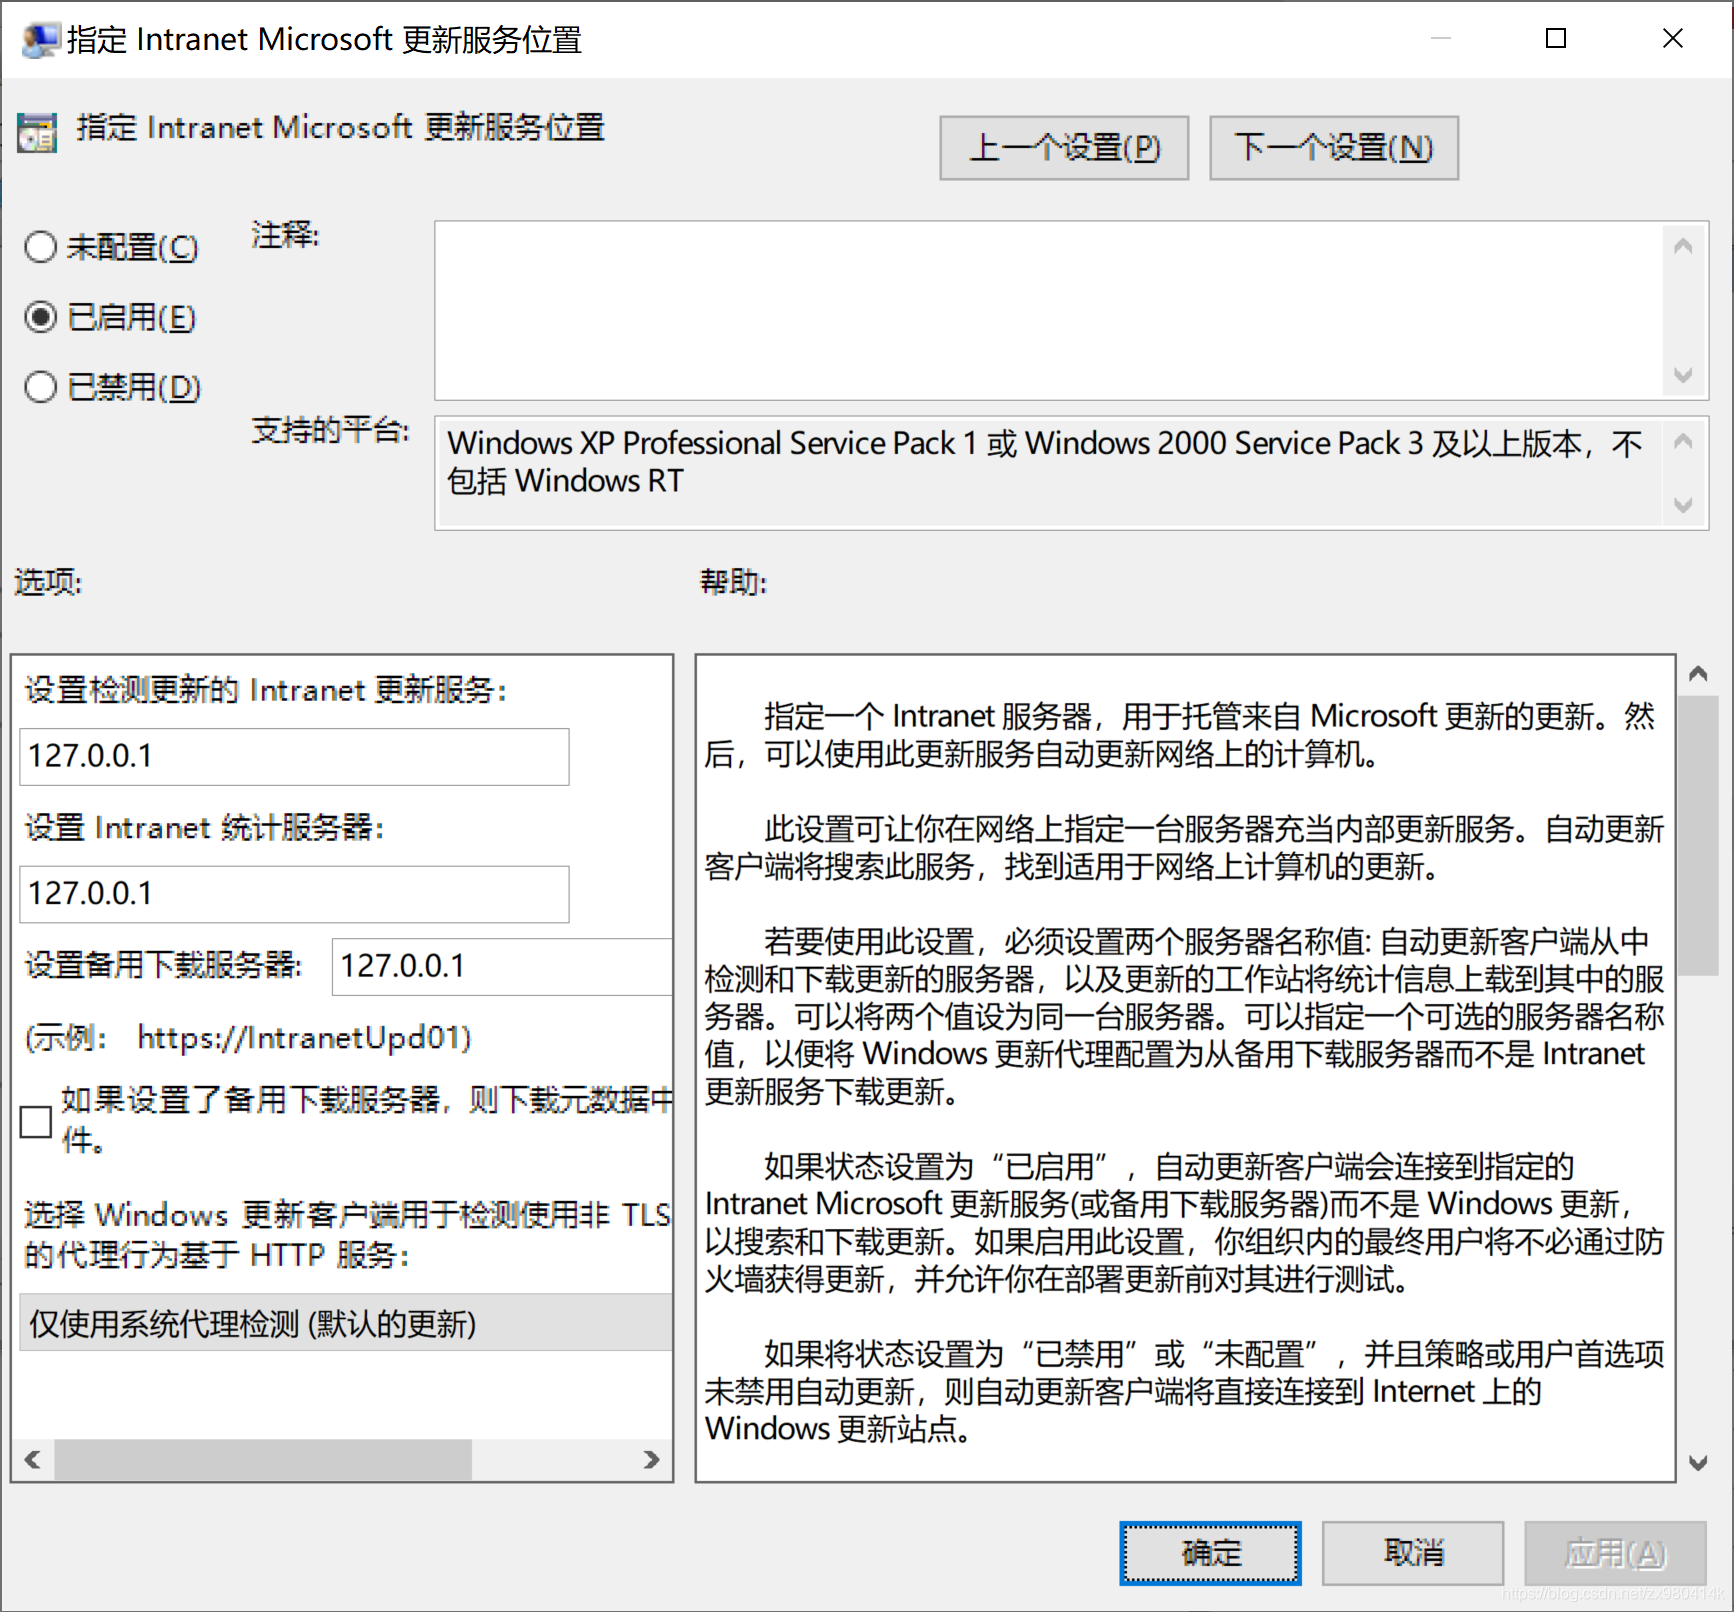This screenshot has height=1612, width=1734.
Task: Click comment box scroll up arrow
Action: (x=1683, y=246)
